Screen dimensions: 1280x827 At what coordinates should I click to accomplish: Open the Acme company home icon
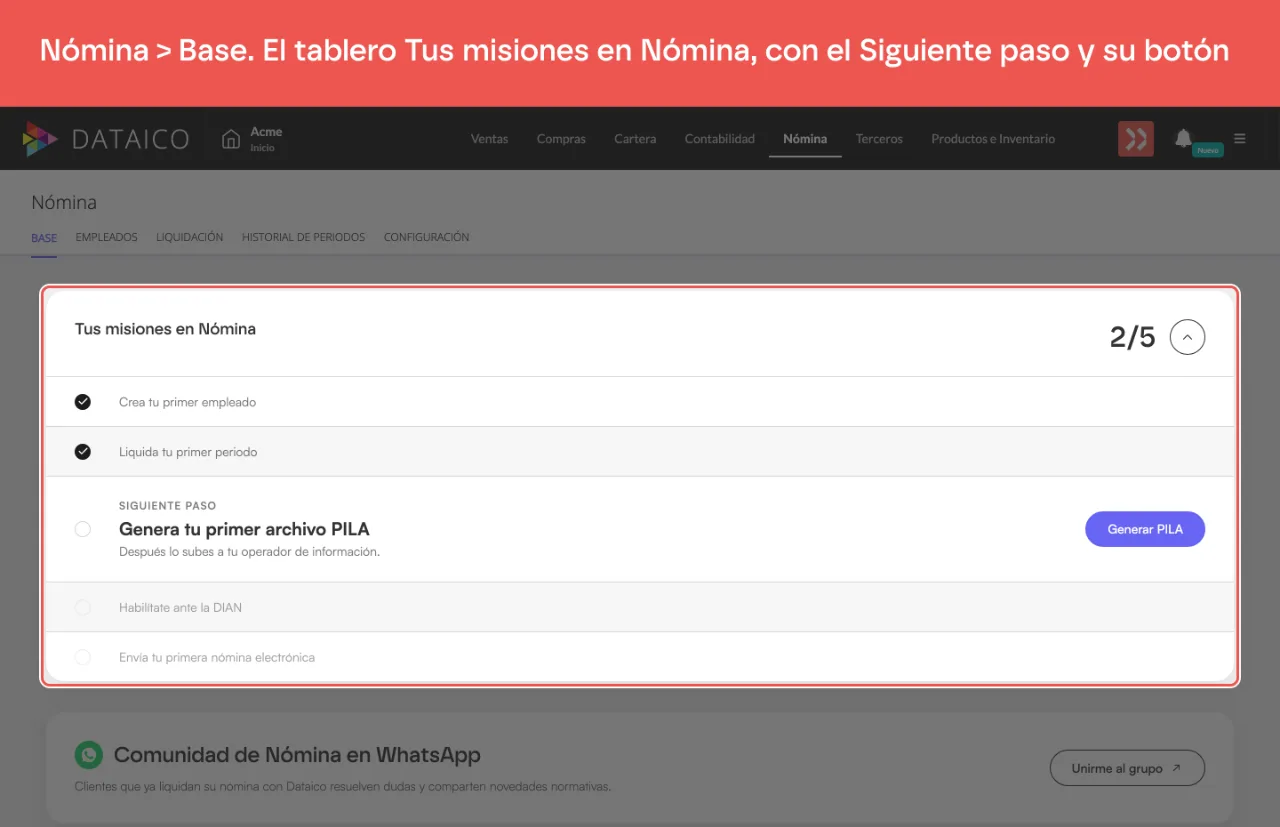click(x=231, y=139)
